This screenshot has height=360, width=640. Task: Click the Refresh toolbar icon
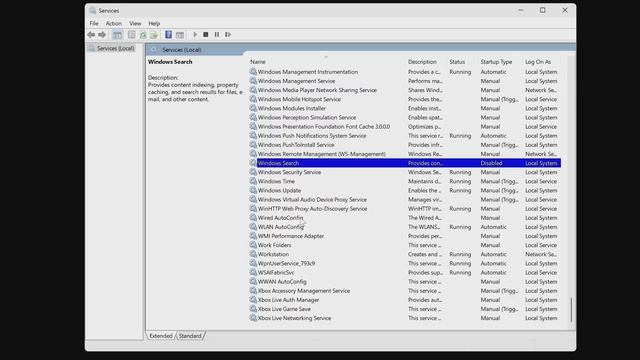[x=143, y=35]
